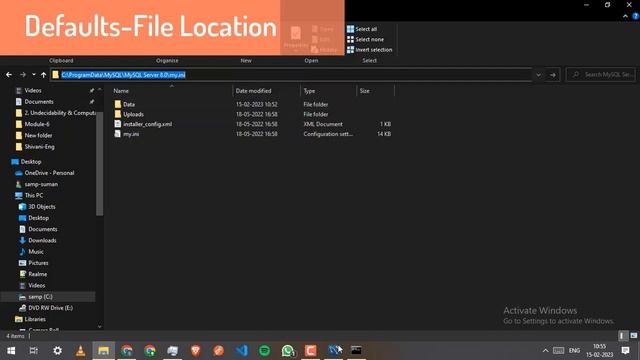640x360 pixels.
Task: Click Select none in the ribbon
Action: coord(365,39)
